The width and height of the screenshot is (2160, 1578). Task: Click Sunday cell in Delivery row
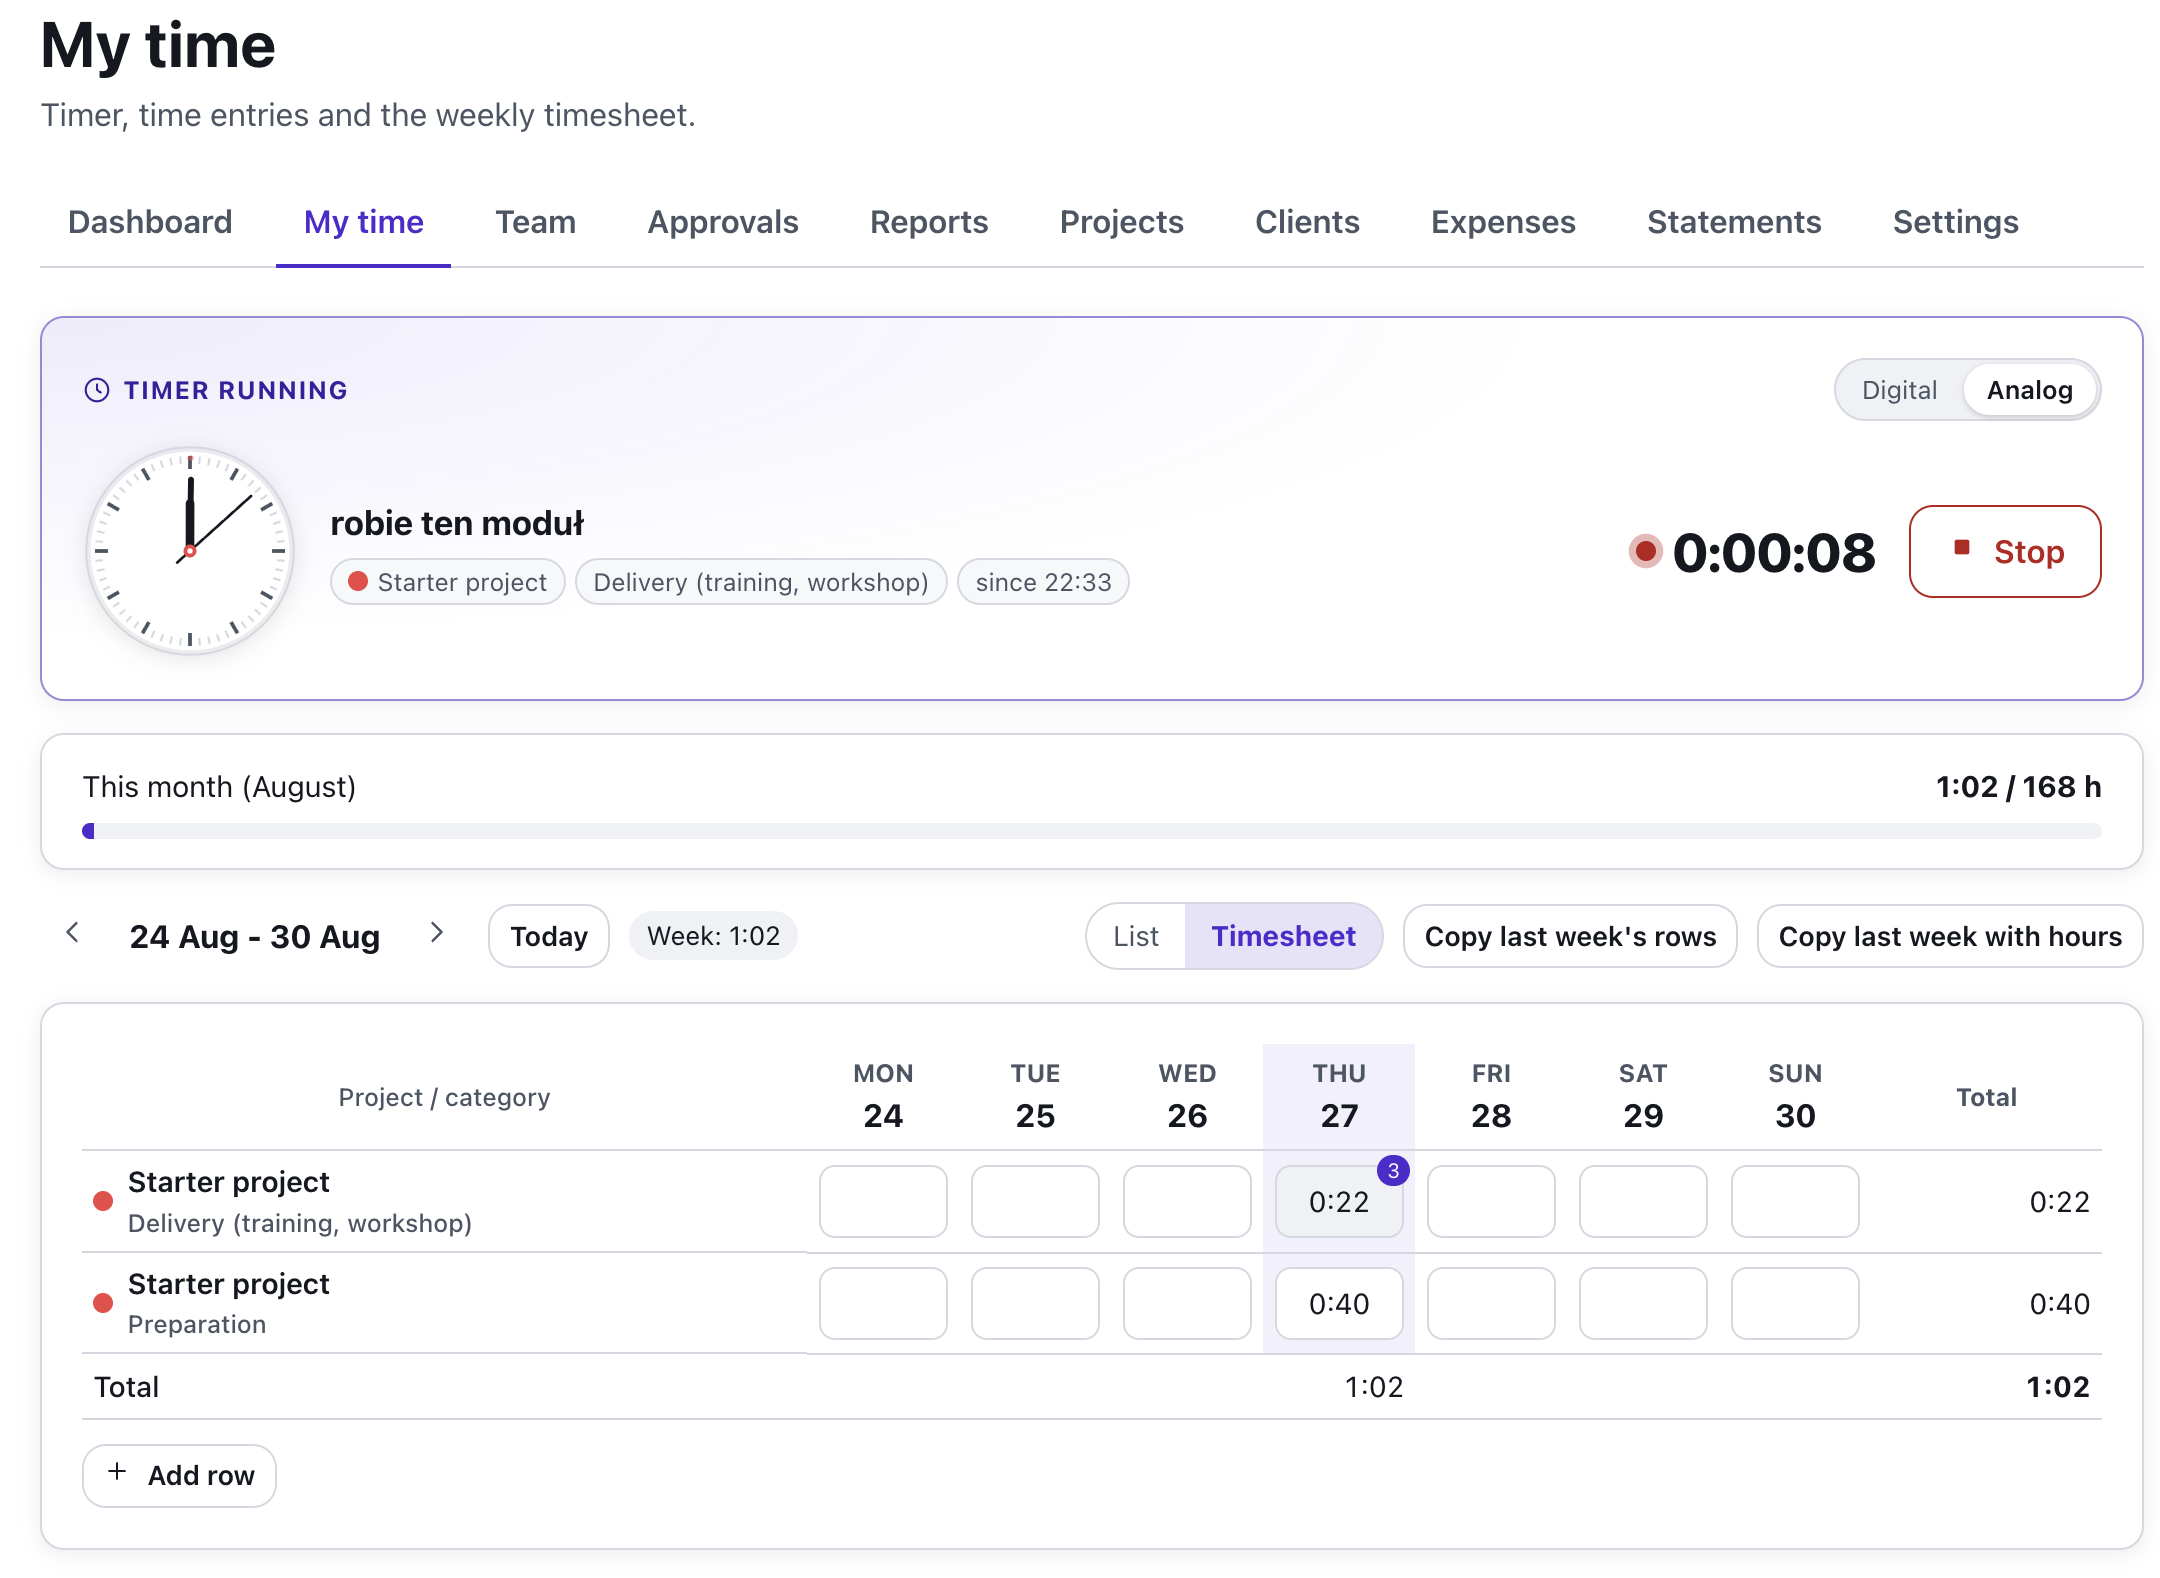(x=1795, y=1201)
